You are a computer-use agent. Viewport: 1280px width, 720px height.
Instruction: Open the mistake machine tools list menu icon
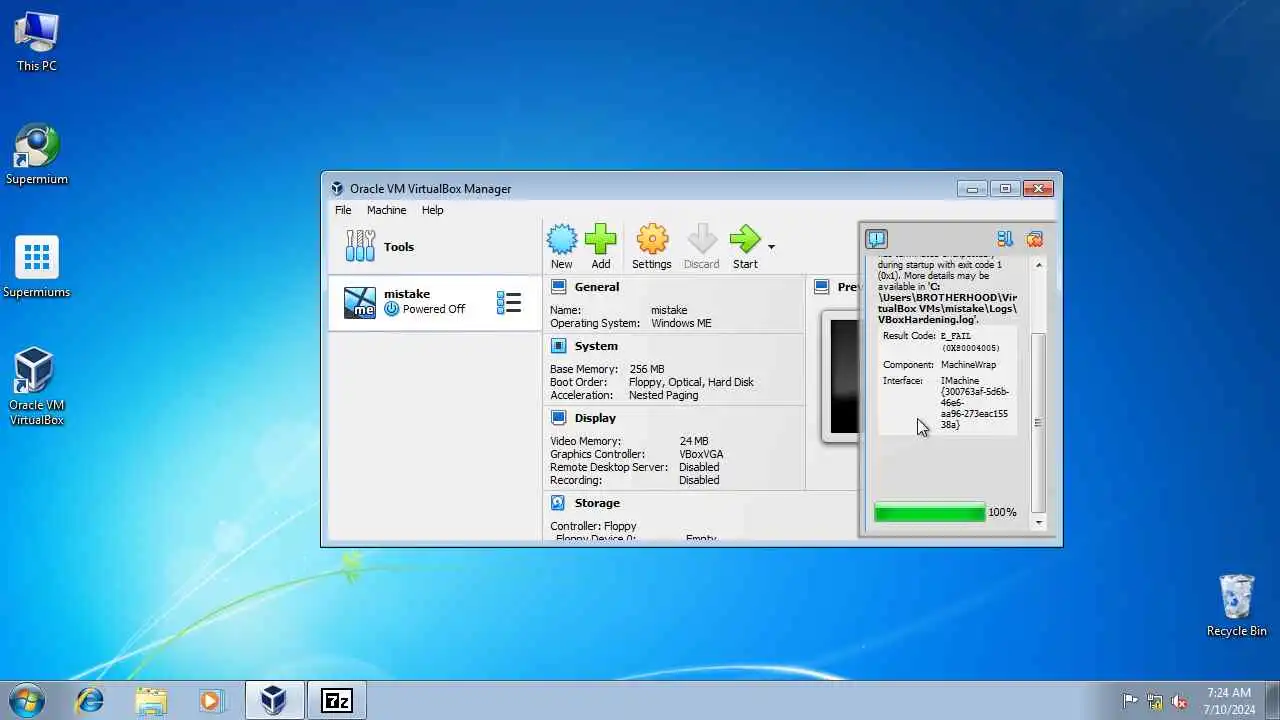point(509,302)
